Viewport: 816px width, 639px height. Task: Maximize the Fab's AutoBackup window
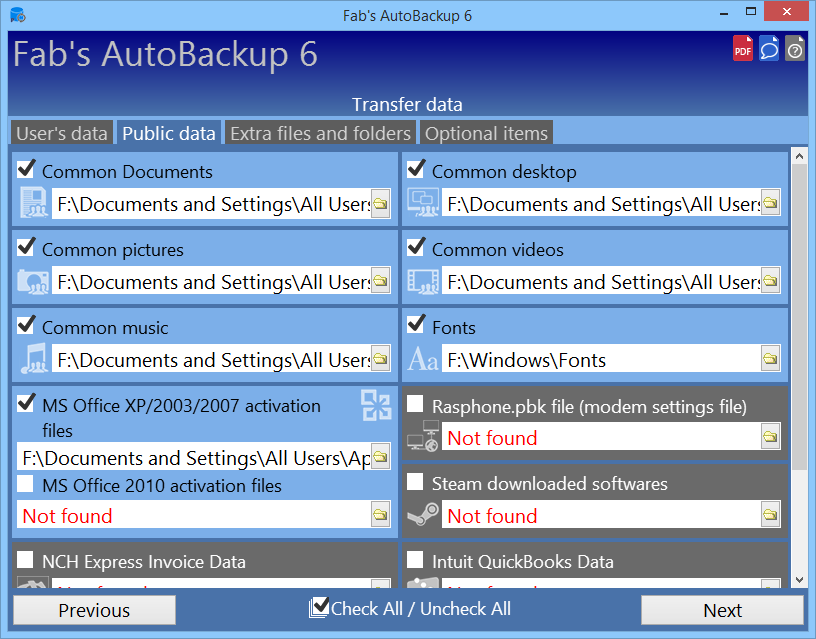pos(750,11)
